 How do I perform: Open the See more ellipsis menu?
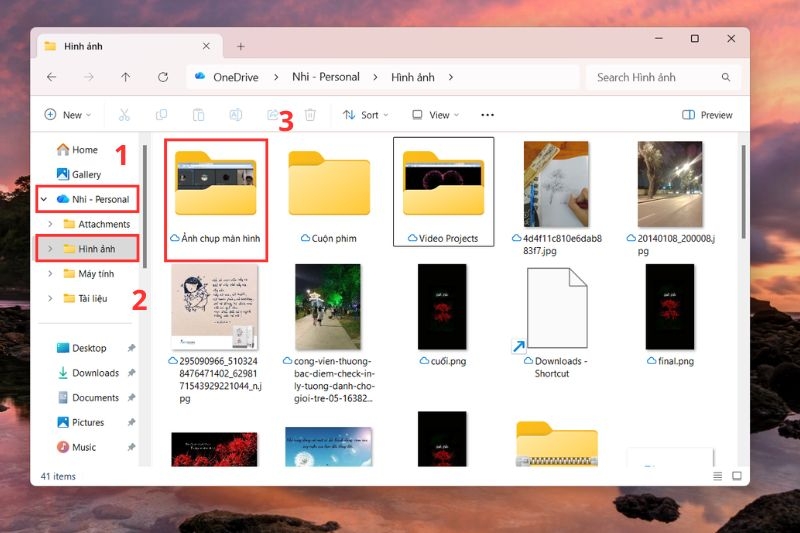coord(487,115)
